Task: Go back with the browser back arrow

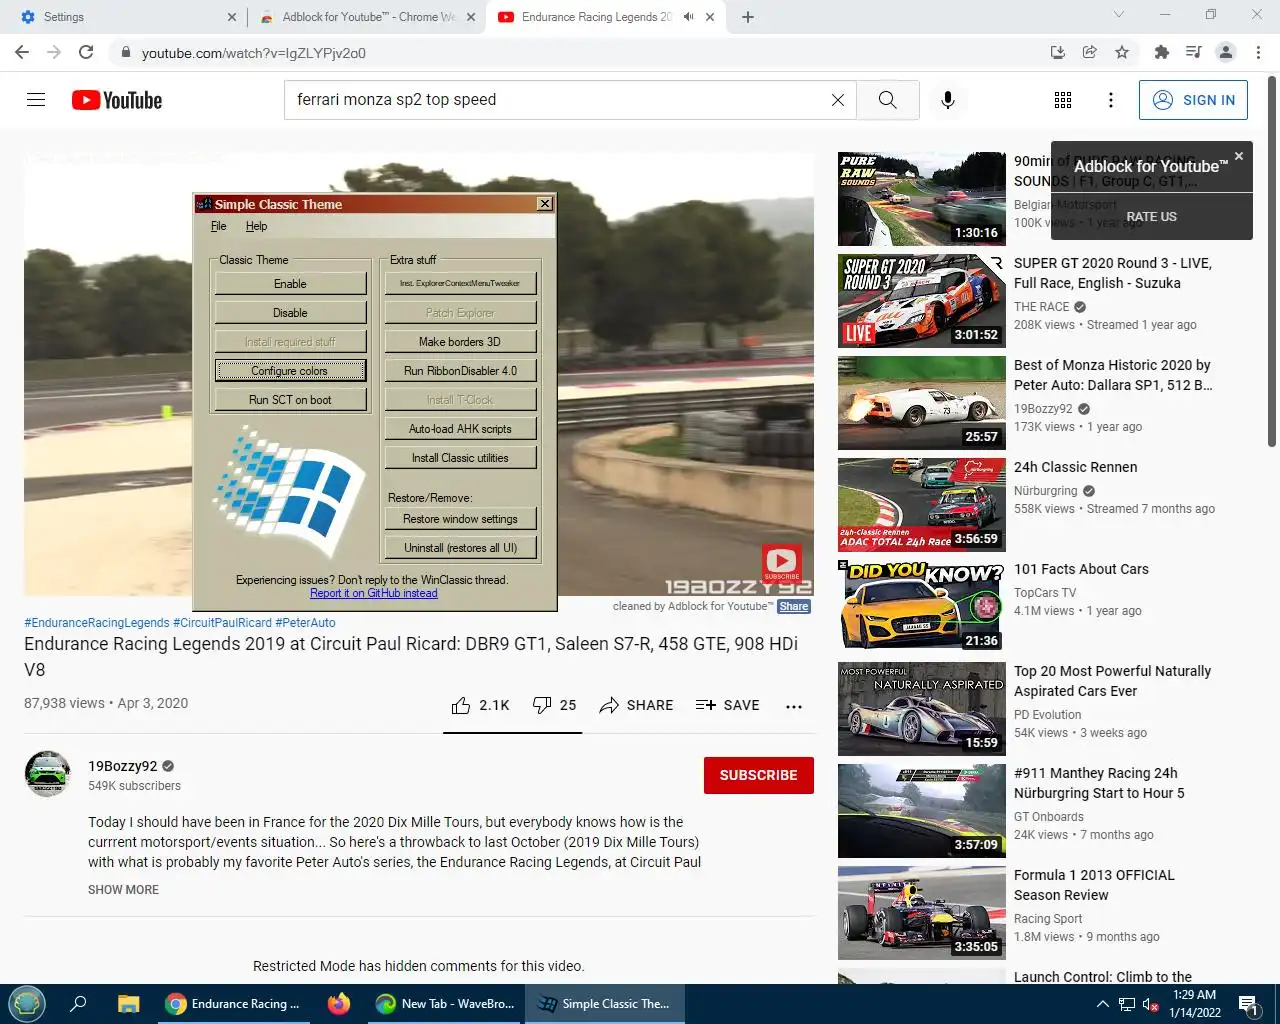Action: (22, 52)
